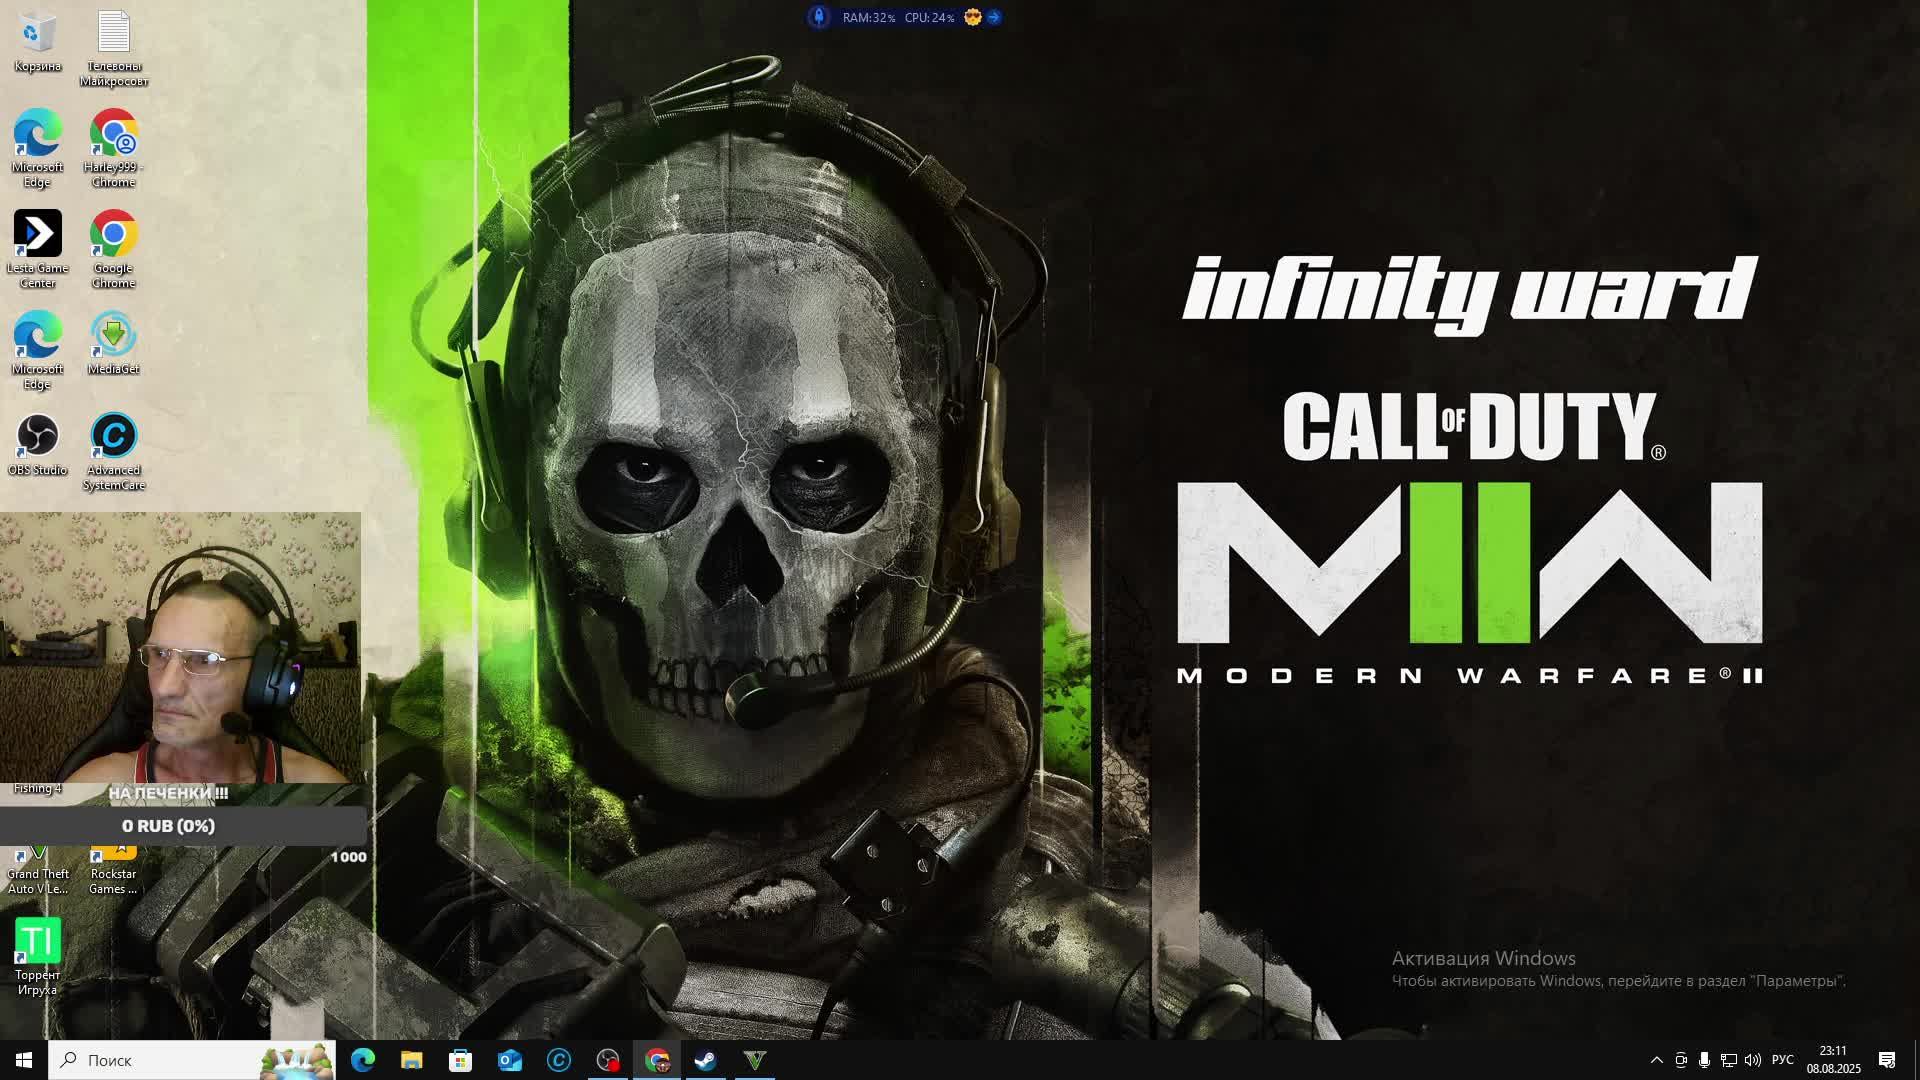Image resolution: width=1920 pixels, height=1080 pixels.
Task: Click volume speaker icon in tray
Action: 1752,1060
